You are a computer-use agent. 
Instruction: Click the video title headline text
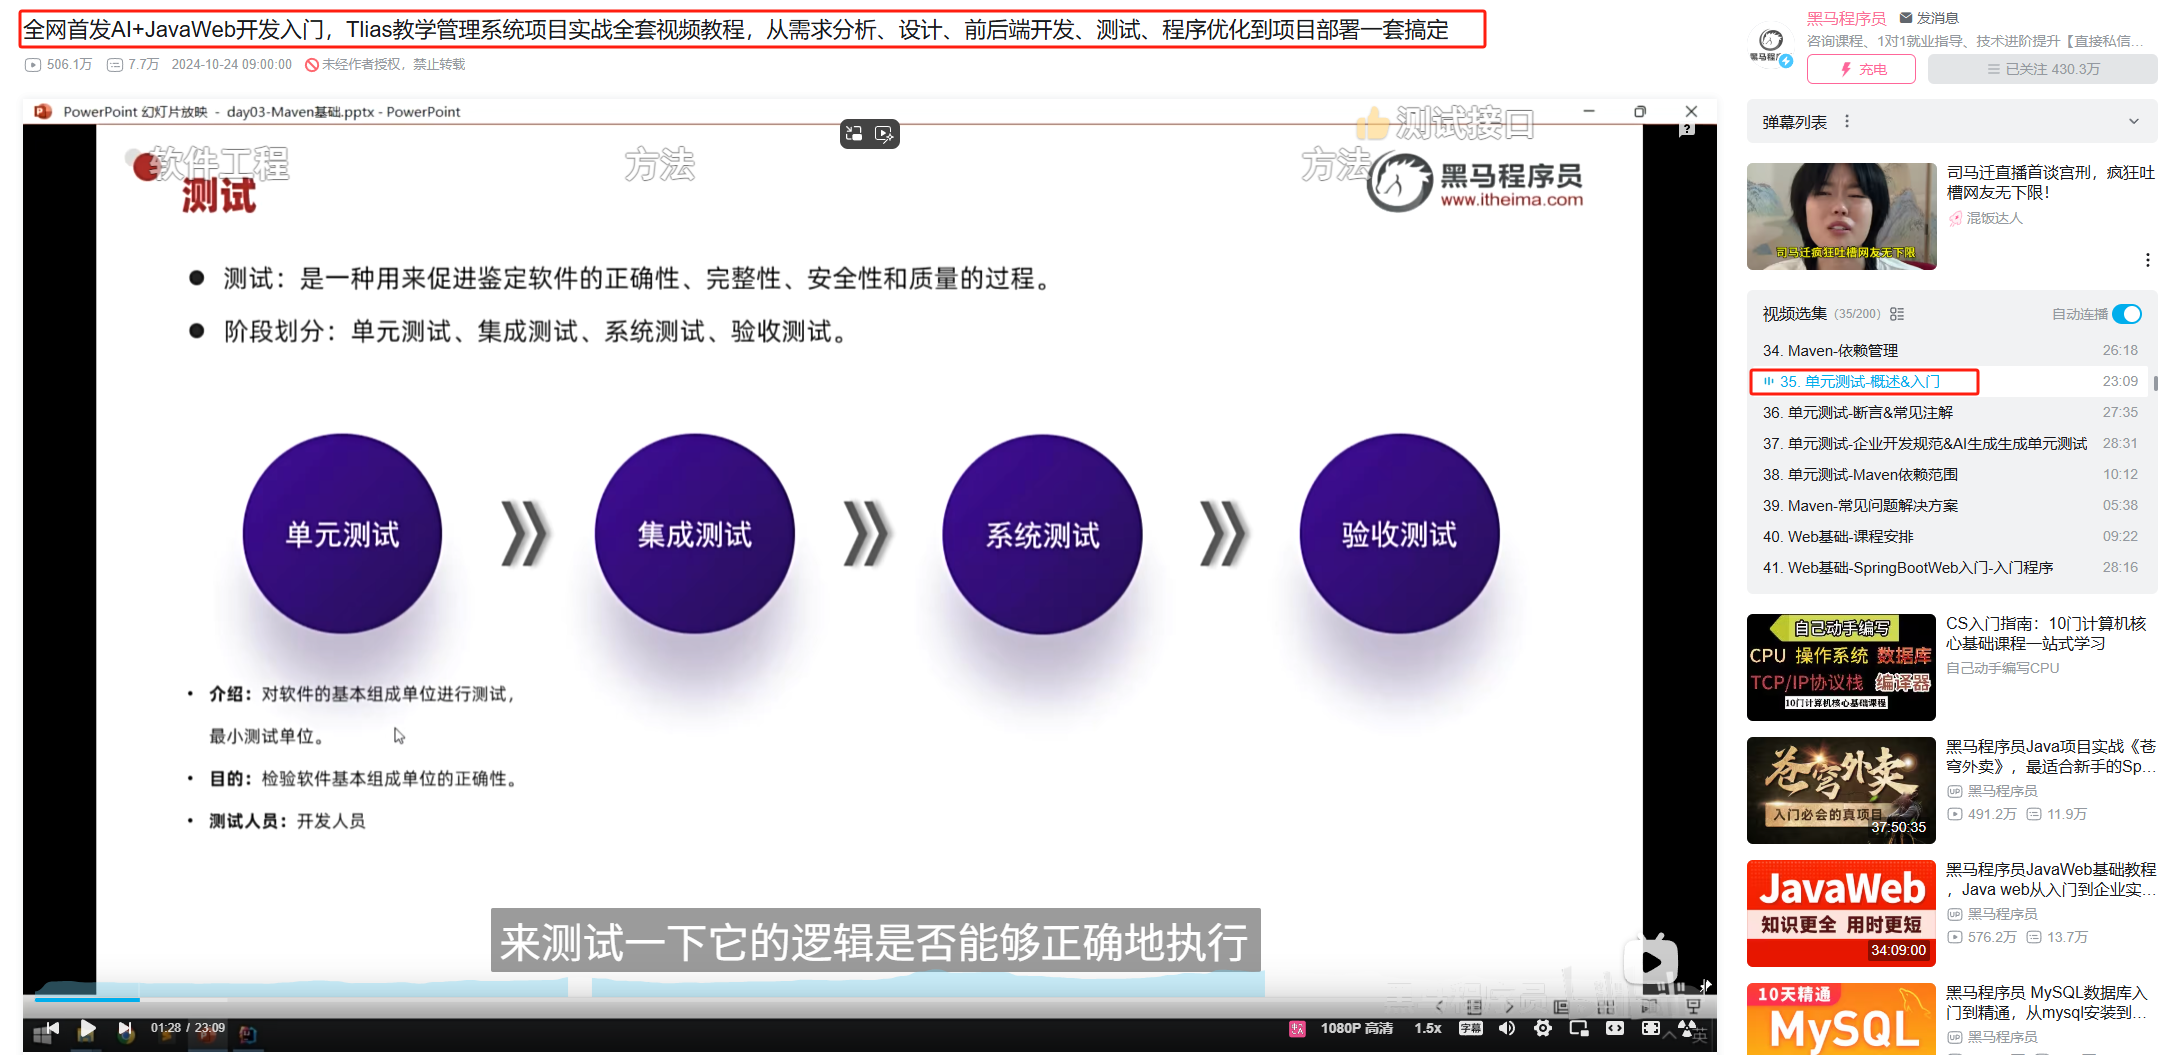click(x=736, y=30)
